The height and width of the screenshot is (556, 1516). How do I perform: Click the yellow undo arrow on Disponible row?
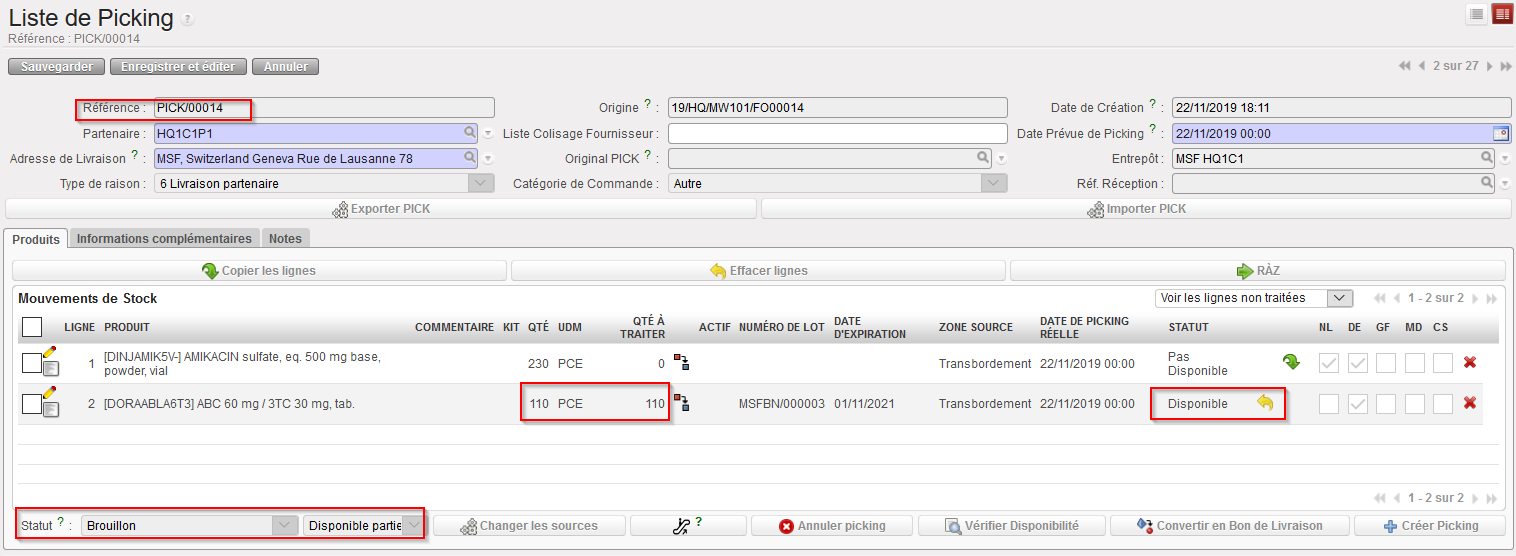pos(1265,403)
